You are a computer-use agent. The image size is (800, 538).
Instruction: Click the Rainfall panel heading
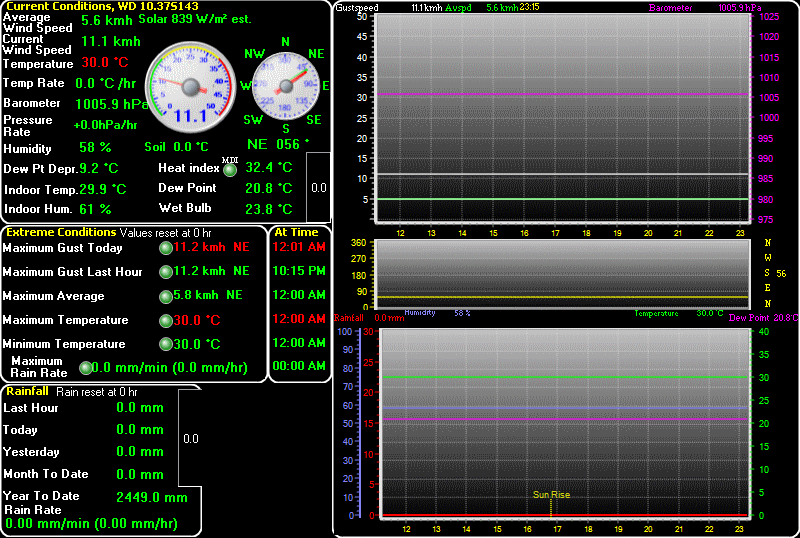click(x=27, y=391)
